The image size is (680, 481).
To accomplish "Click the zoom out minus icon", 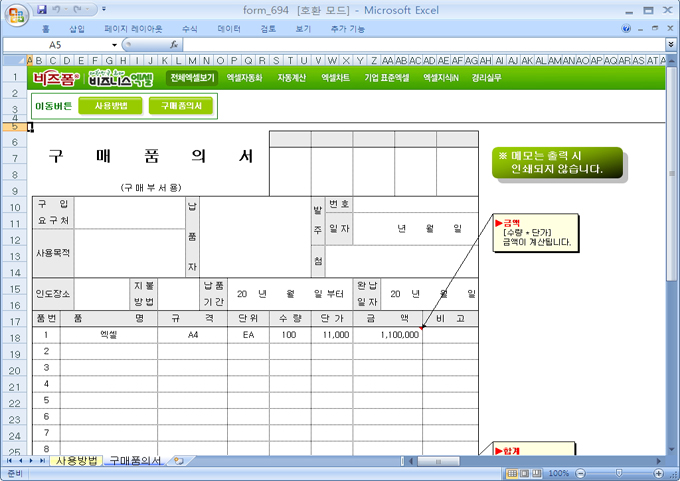I will point(578,473).
